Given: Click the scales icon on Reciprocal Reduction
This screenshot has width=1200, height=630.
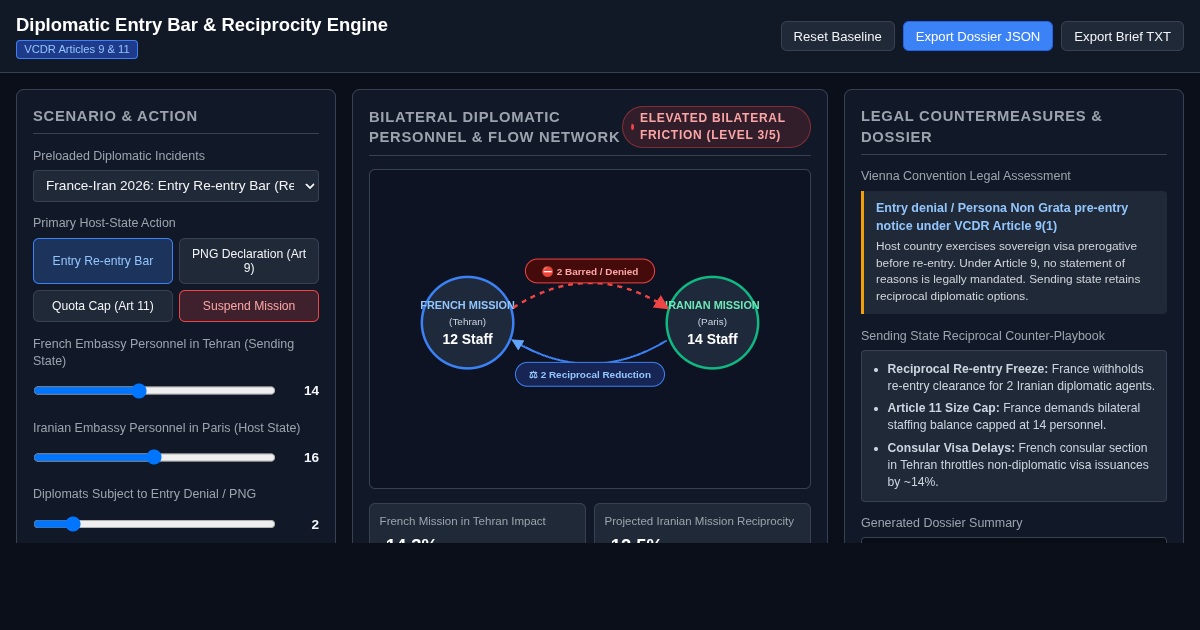Looking at the screenshot, I should tap(533, 375).
